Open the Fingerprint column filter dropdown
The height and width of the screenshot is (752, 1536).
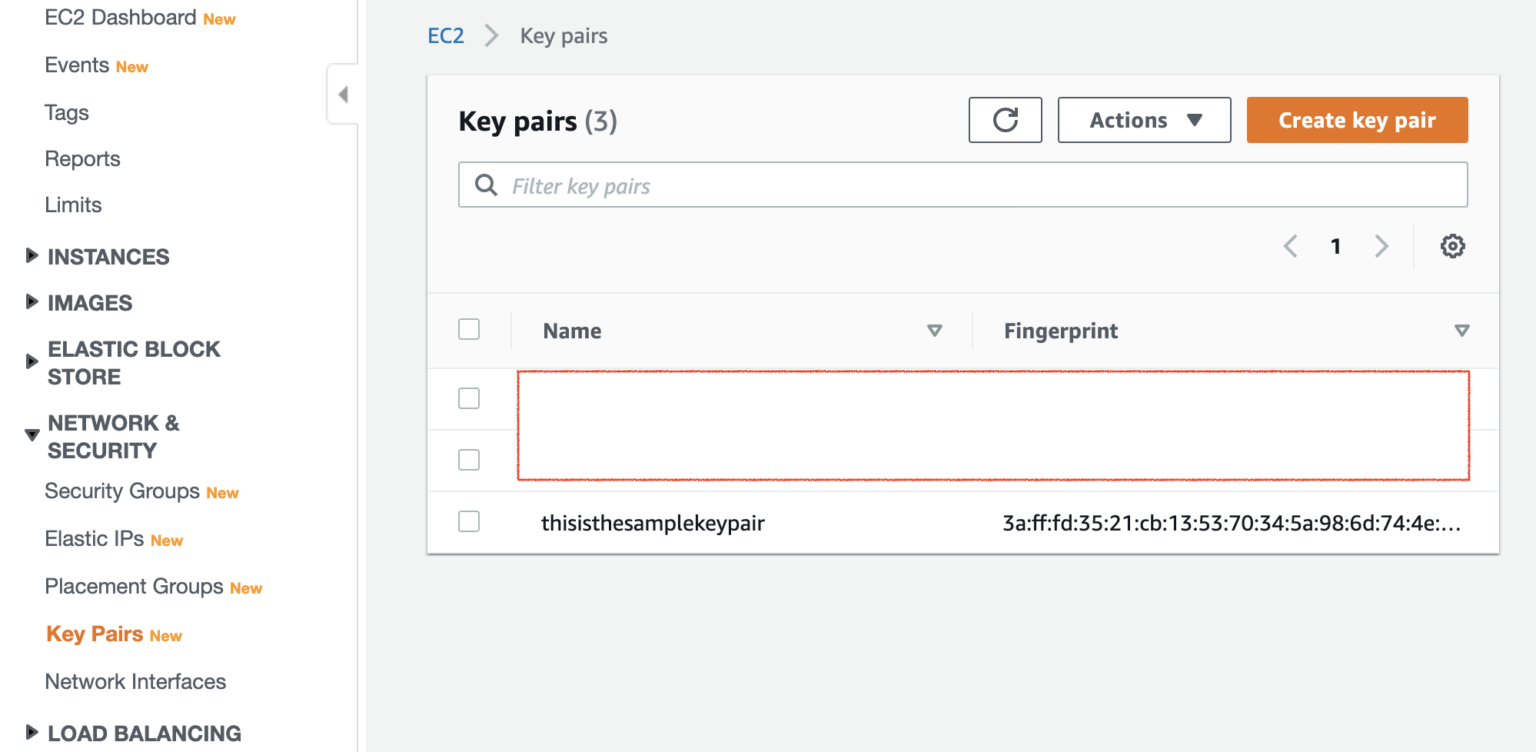pyautogui.click(x=1462, y=330)
